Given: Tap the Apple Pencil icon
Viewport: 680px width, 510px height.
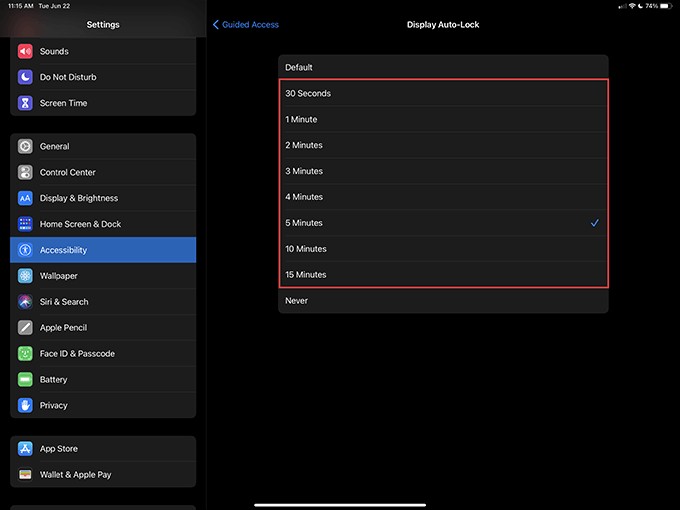Looking at the screenshot, I should click(25, 328).
